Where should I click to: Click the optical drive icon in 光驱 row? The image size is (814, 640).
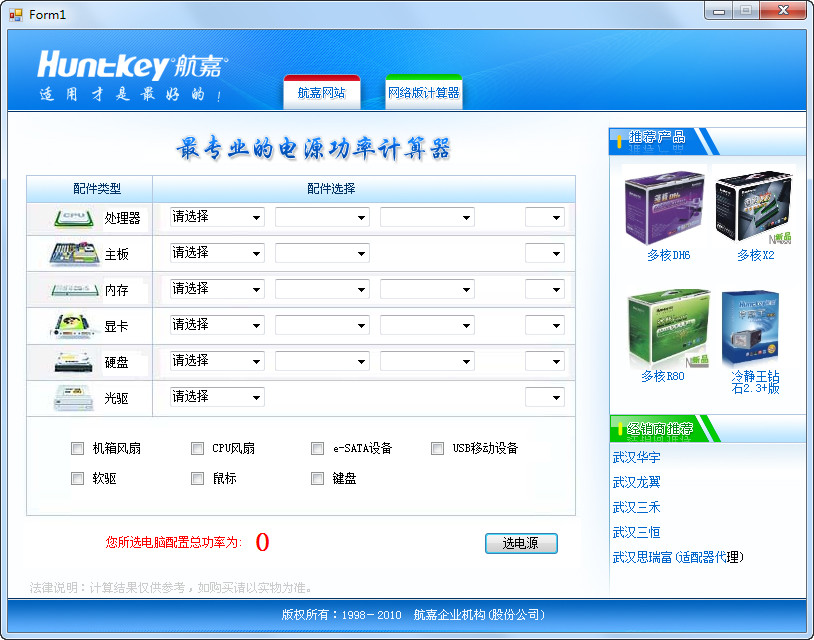click(x=74, y=398)
